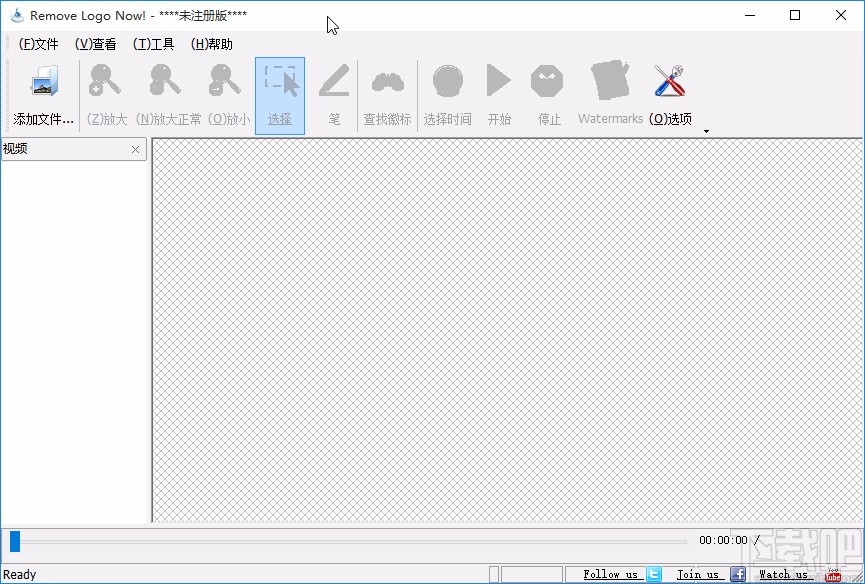
Task: Select the 放大 zoom in tool
Action: click(104, 82)
